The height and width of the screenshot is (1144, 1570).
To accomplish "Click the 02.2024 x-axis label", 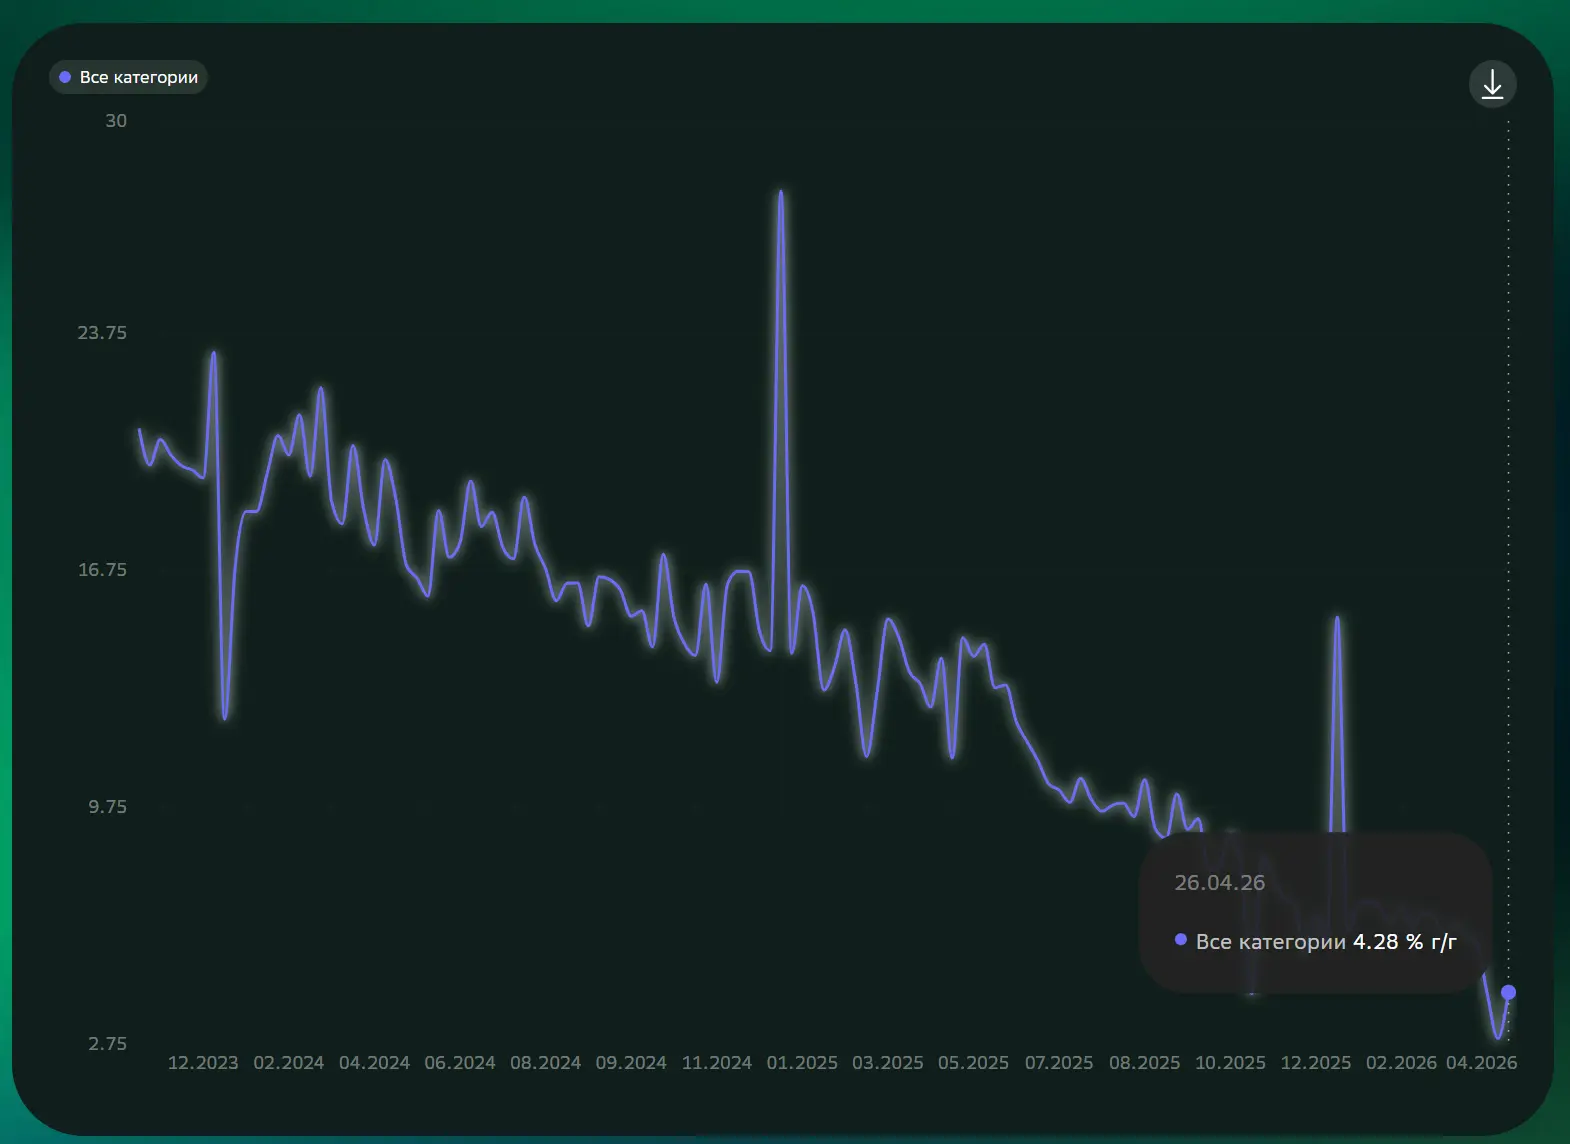I will tap(288, 1063).
